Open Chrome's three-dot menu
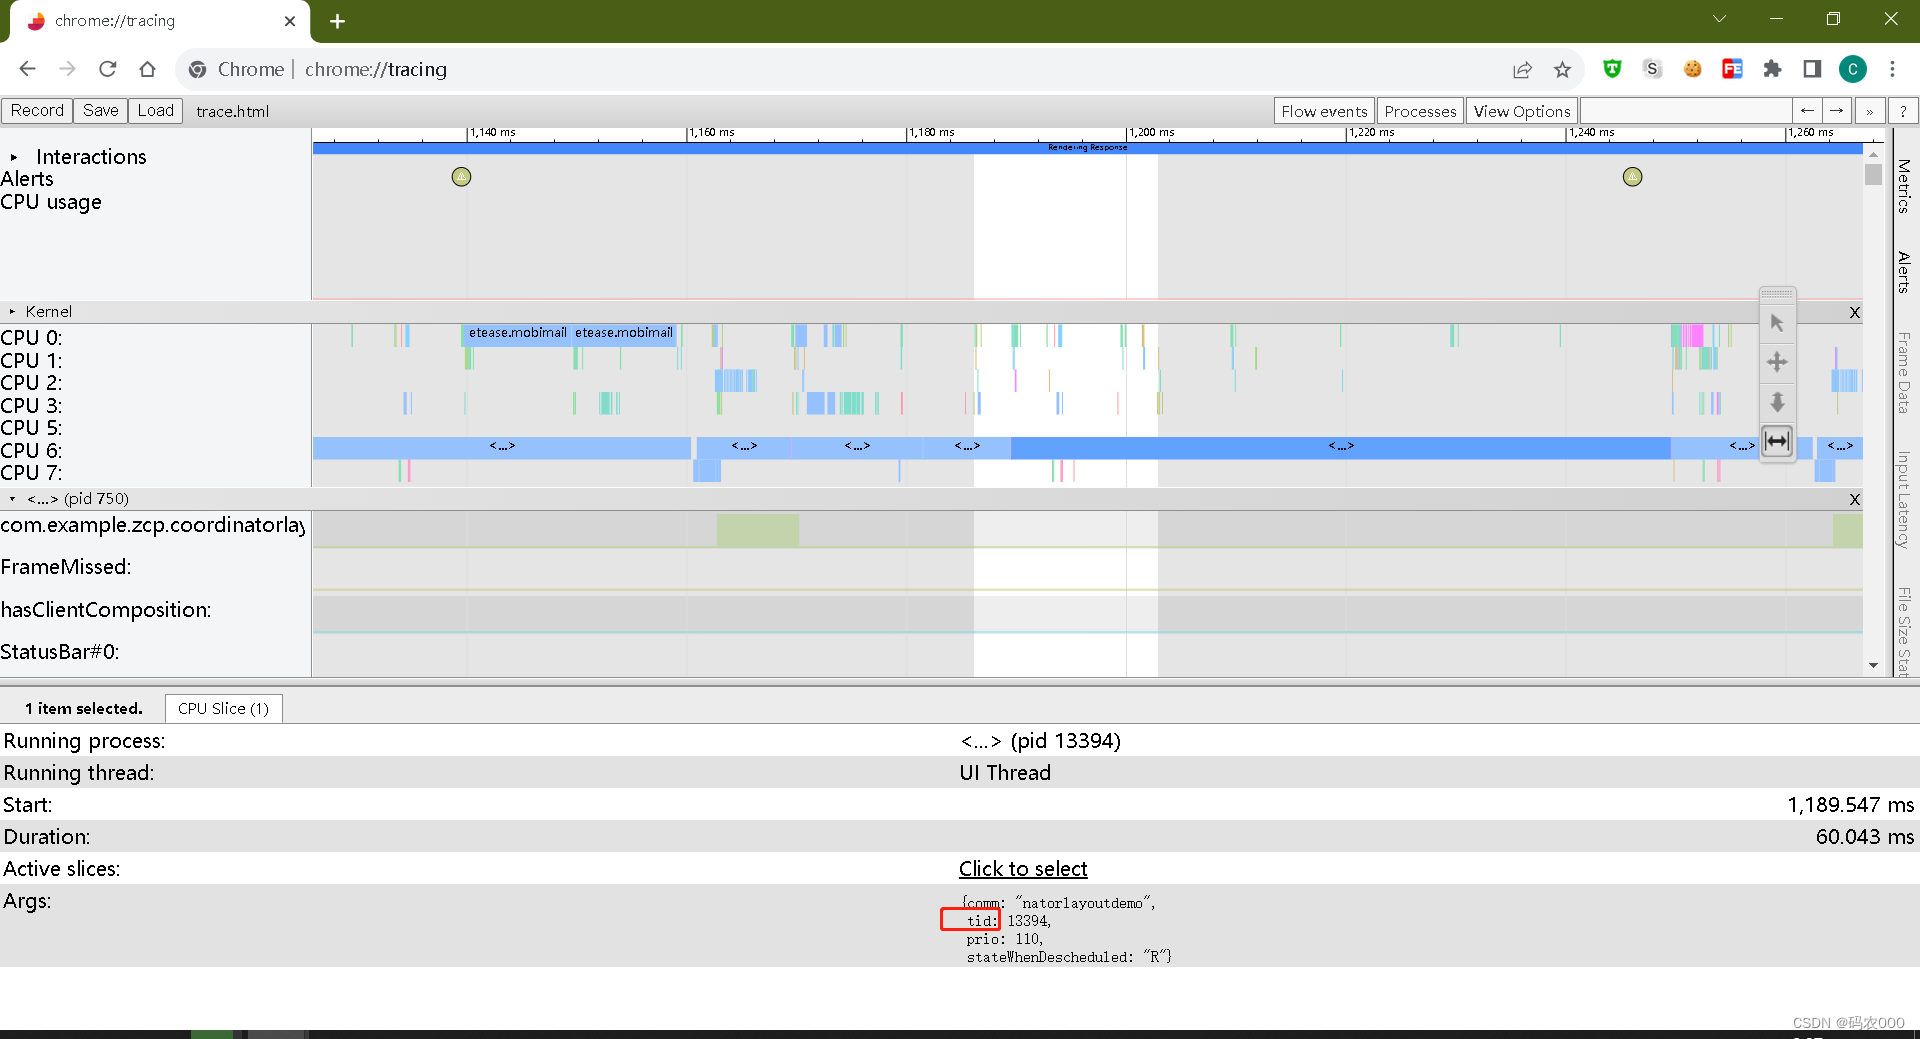The height and width of the screenshot is (1039, 1920). tap(1892, 69)
